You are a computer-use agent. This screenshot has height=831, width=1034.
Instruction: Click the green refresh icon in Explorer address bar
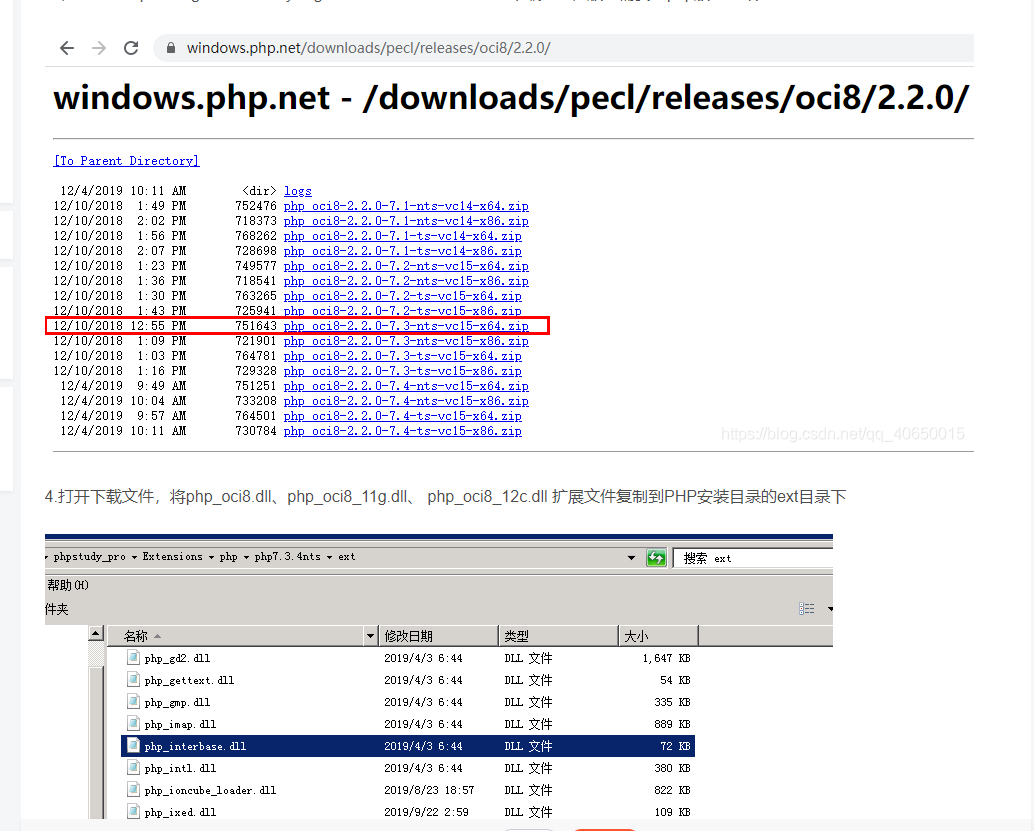656,557
